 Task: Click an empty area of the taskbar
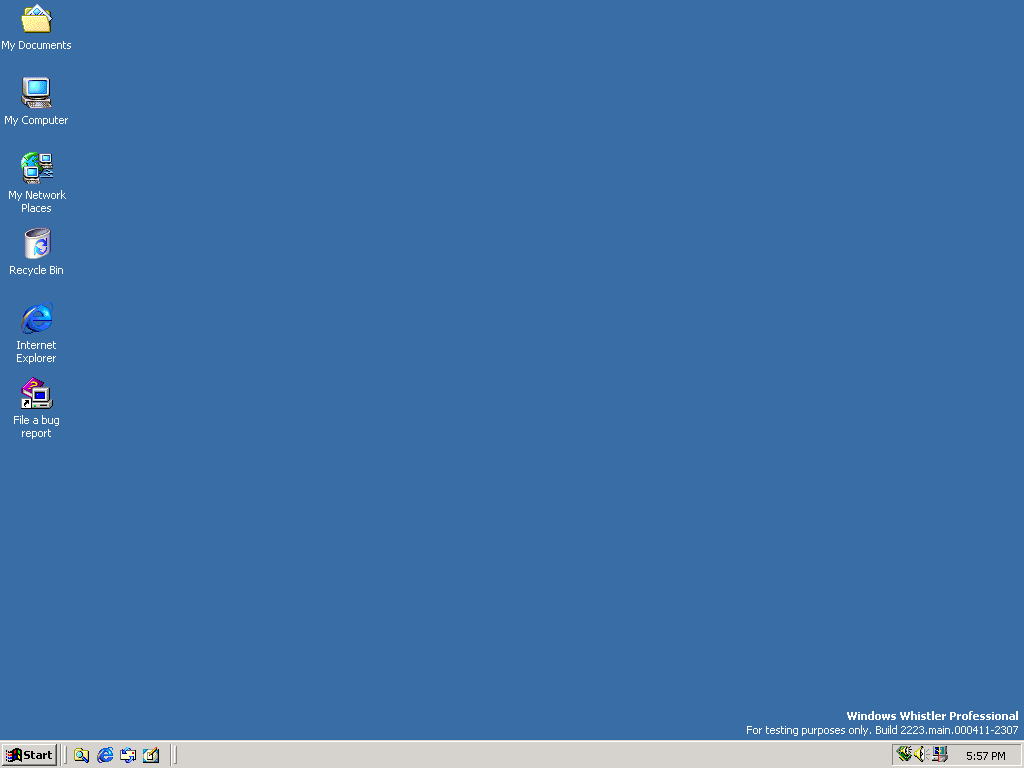click(500, 755)
